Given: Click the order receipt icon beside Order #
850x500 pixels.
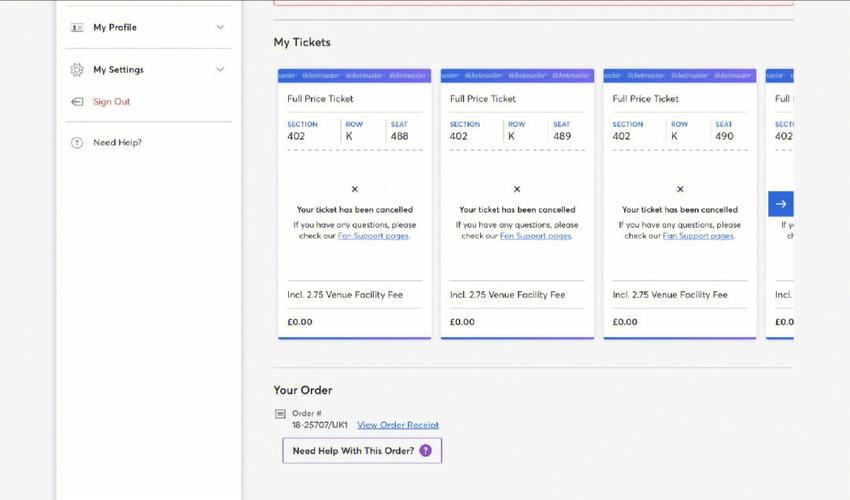Looking at the screenshot, I should tap(280, 414).
